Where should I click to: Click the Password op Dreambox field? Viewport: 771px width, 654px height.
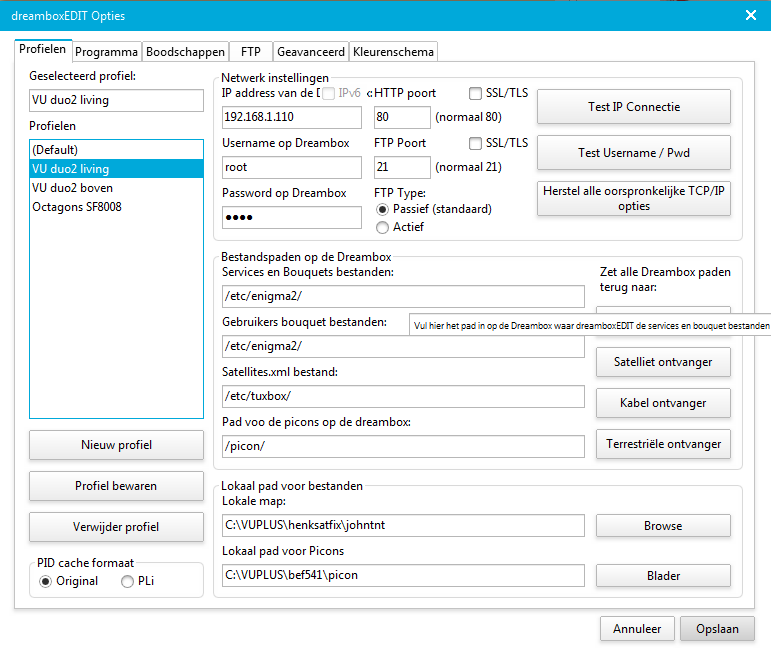(292, 217)
